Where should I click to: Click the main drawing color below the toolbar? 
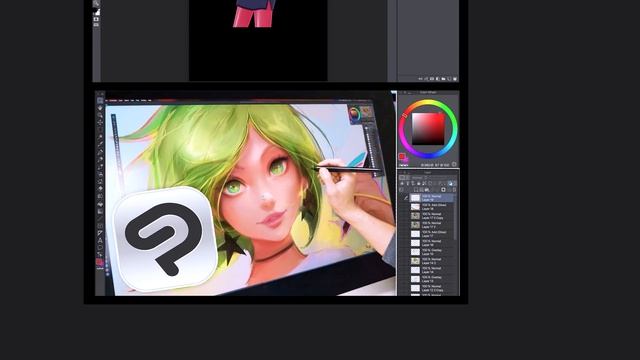point(99,261)
